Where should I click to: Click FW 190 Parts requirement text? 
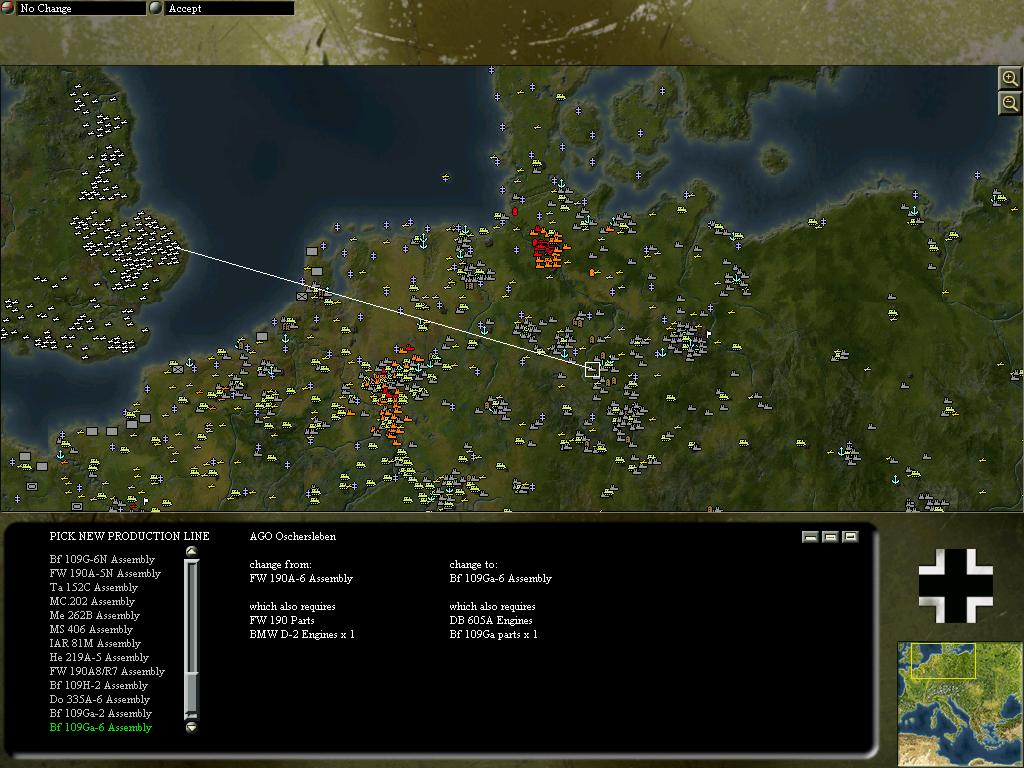click(x=282, y=620)
